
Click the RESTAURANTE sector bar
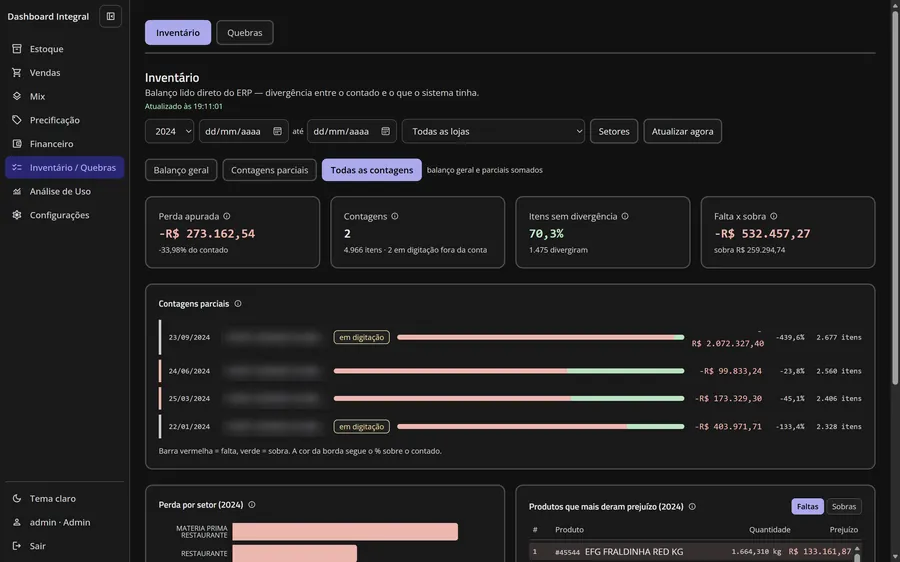click(294, 553)
